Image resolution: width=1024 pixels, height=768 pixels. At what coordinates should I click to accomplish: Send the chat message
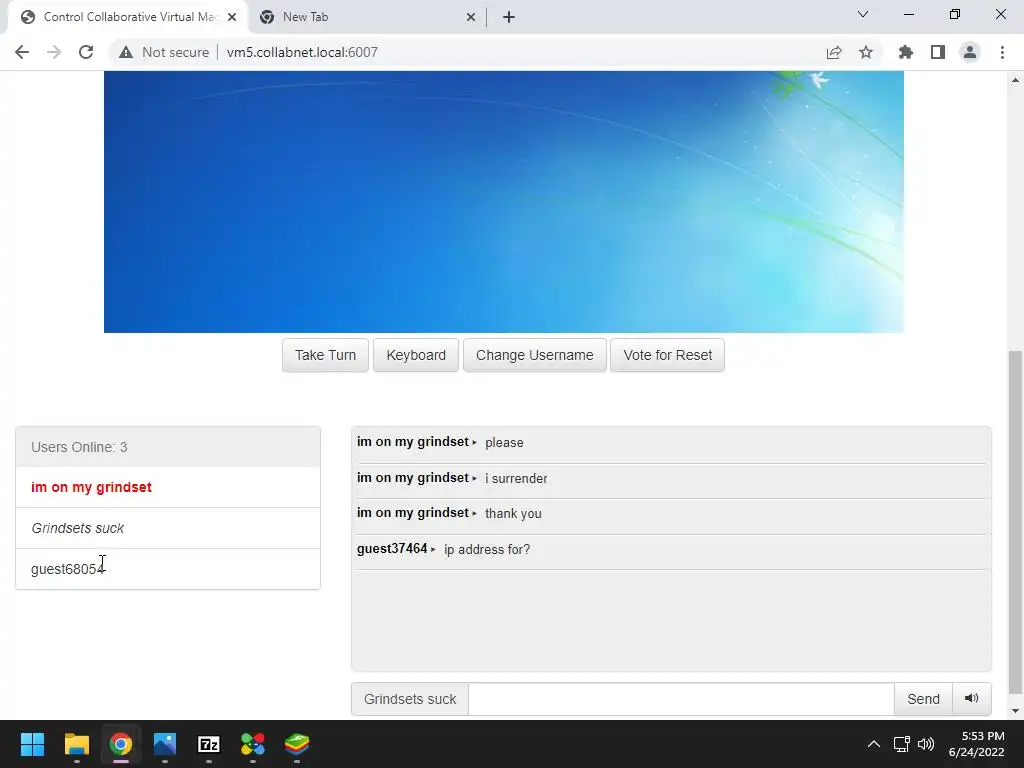(x=923, y=699)
